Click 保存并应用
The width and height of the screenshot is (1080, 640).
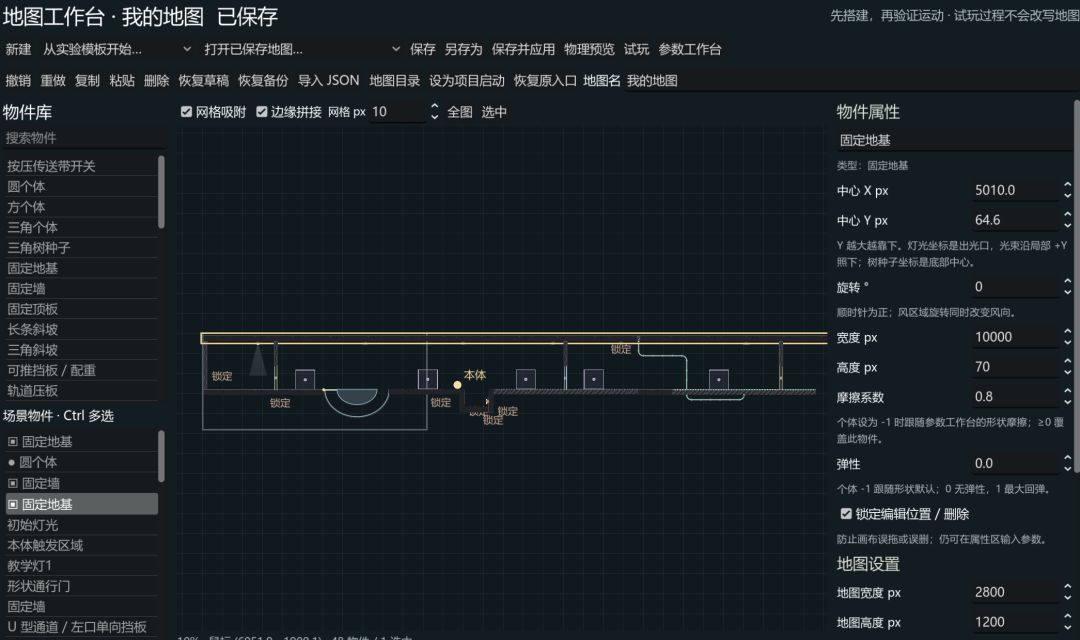(523, 50)
